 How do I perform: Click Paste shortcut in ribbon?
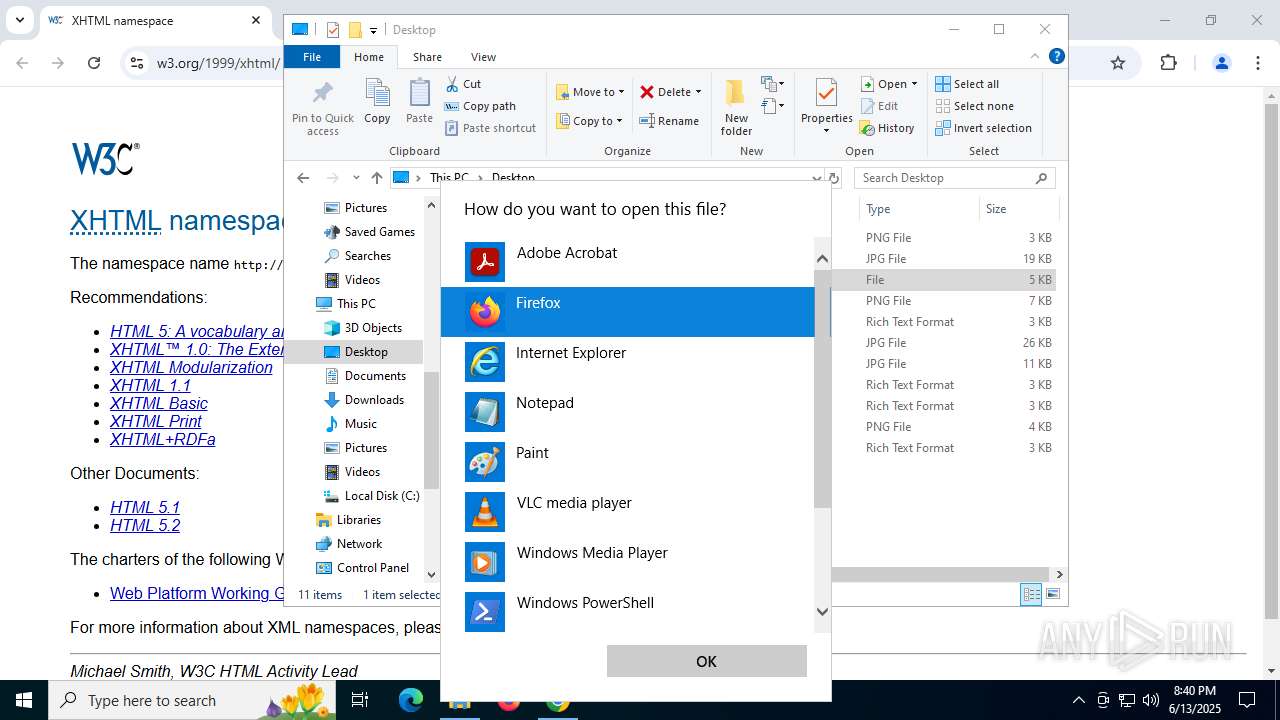490,128
